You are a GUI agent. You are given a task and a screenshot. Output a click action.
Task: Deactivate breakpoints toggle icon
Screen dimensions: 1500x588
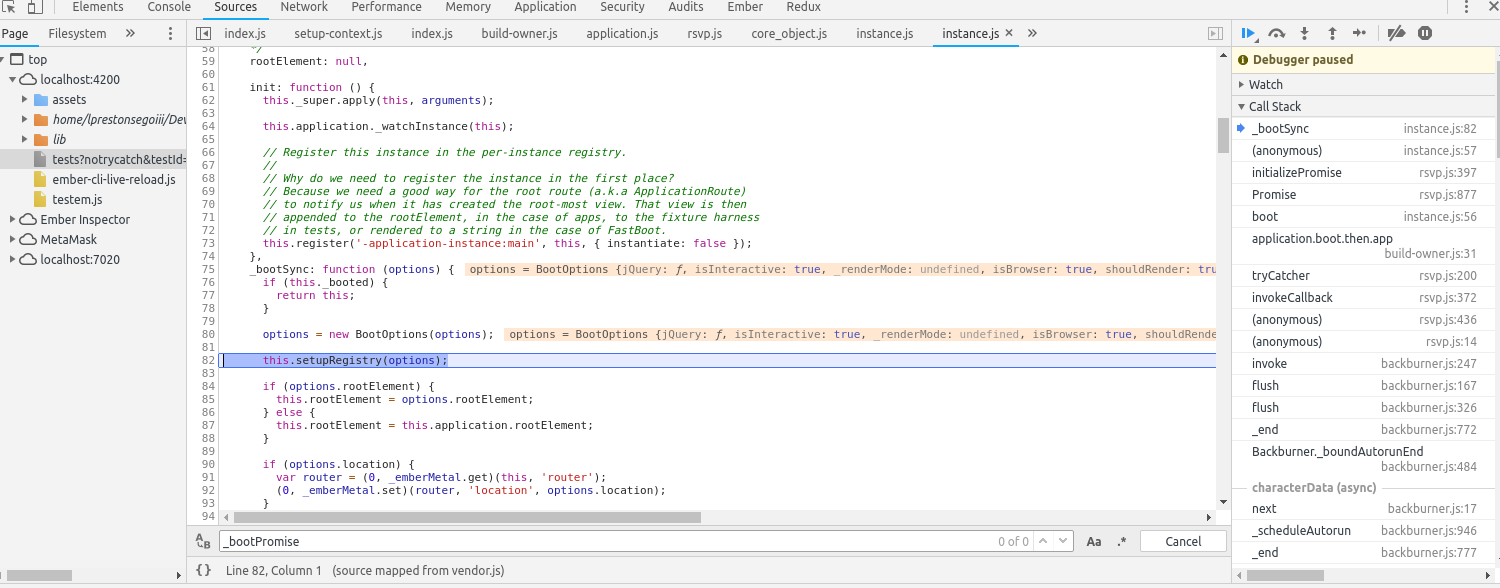(1397, 33)
